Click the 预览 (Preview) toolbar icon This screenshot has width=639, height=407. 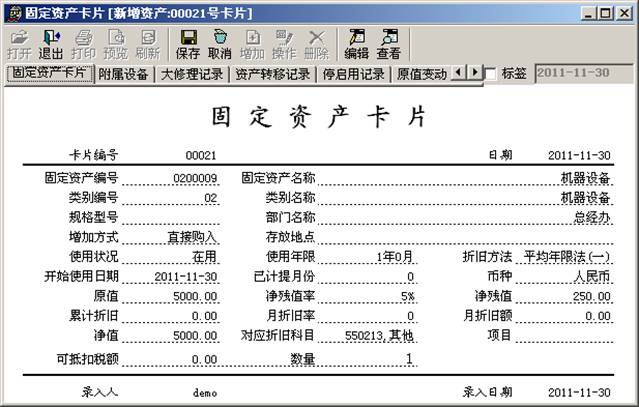(115, 44)
